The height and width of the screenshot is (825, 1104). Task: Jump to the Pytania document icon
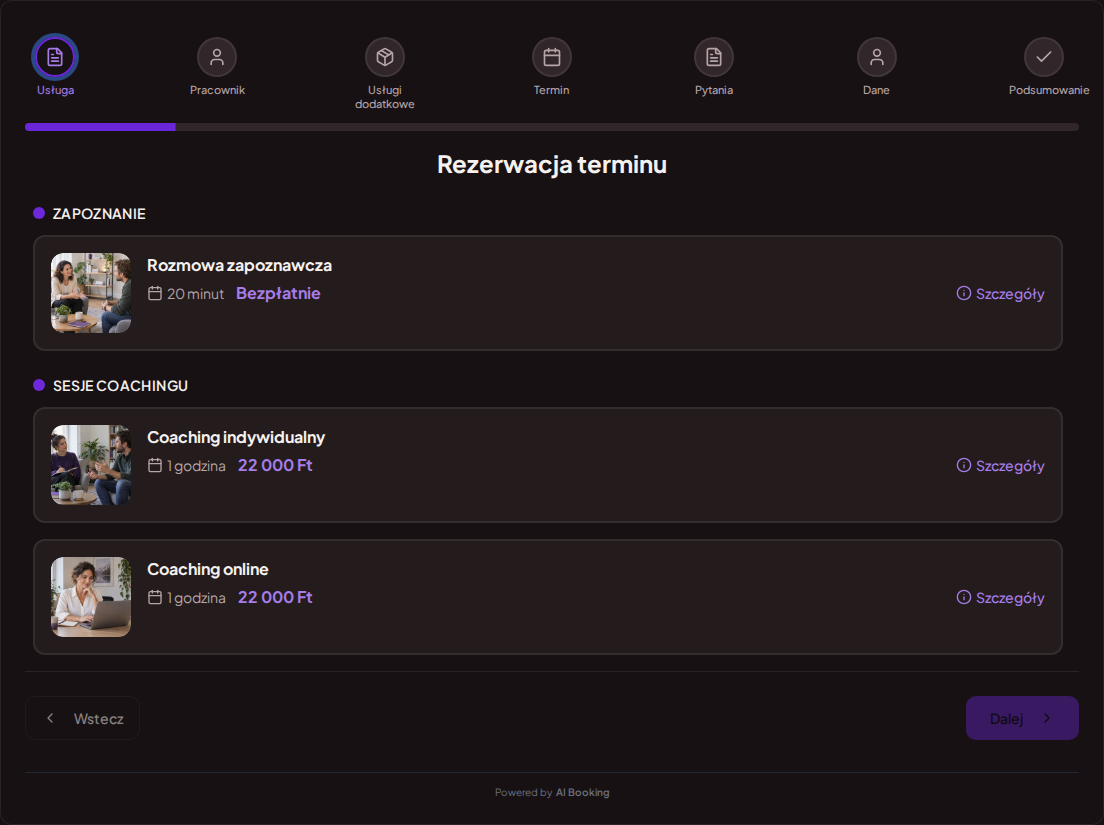pos(714,57)
